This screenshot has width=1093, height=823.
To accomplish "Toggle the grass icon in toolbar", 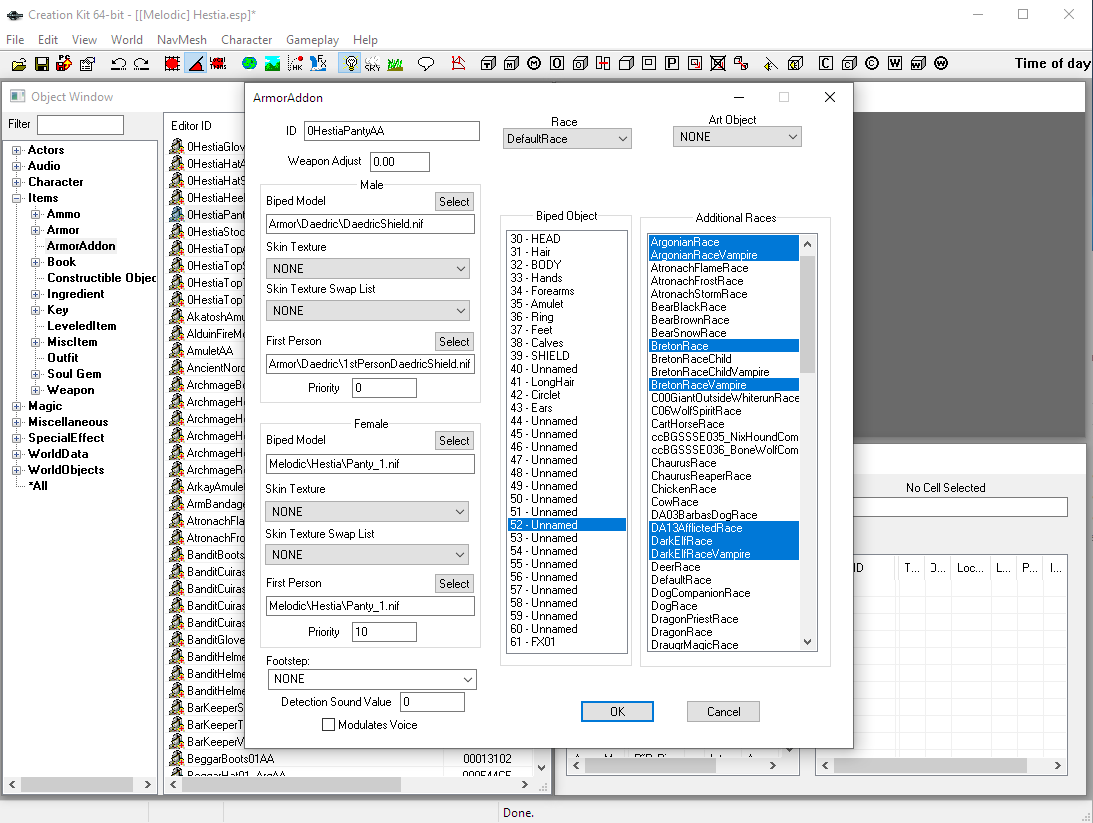I will (395, 64).
